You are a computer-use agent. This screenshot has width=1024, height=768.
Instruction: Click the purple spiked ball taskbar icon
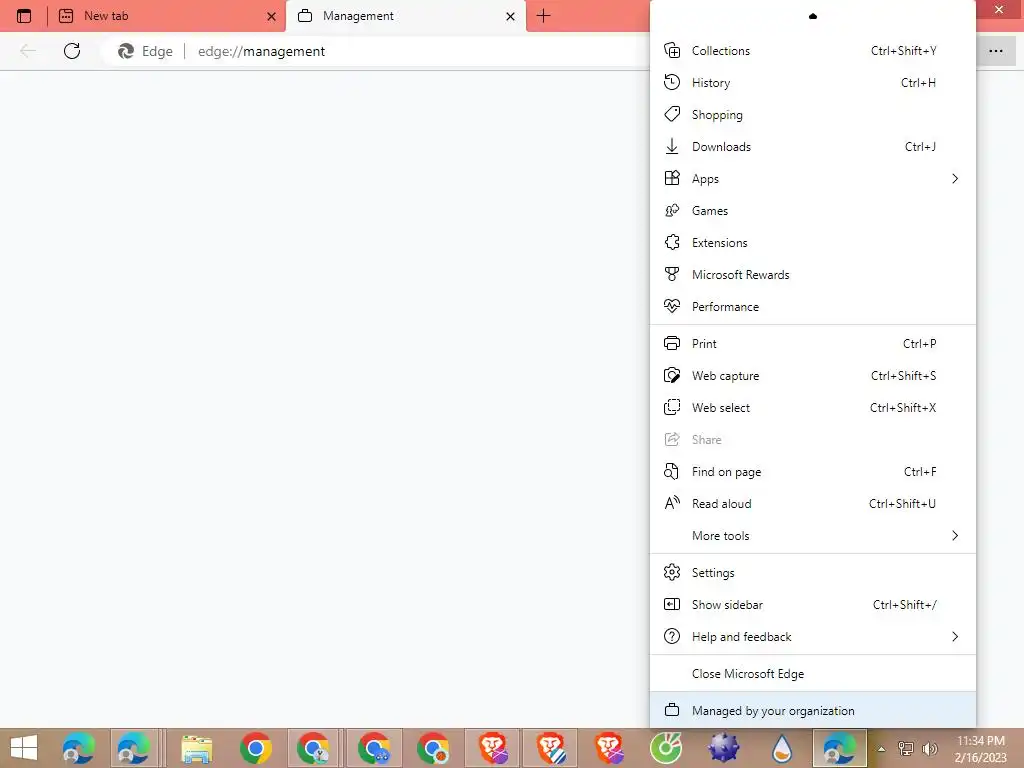[724, 748]
